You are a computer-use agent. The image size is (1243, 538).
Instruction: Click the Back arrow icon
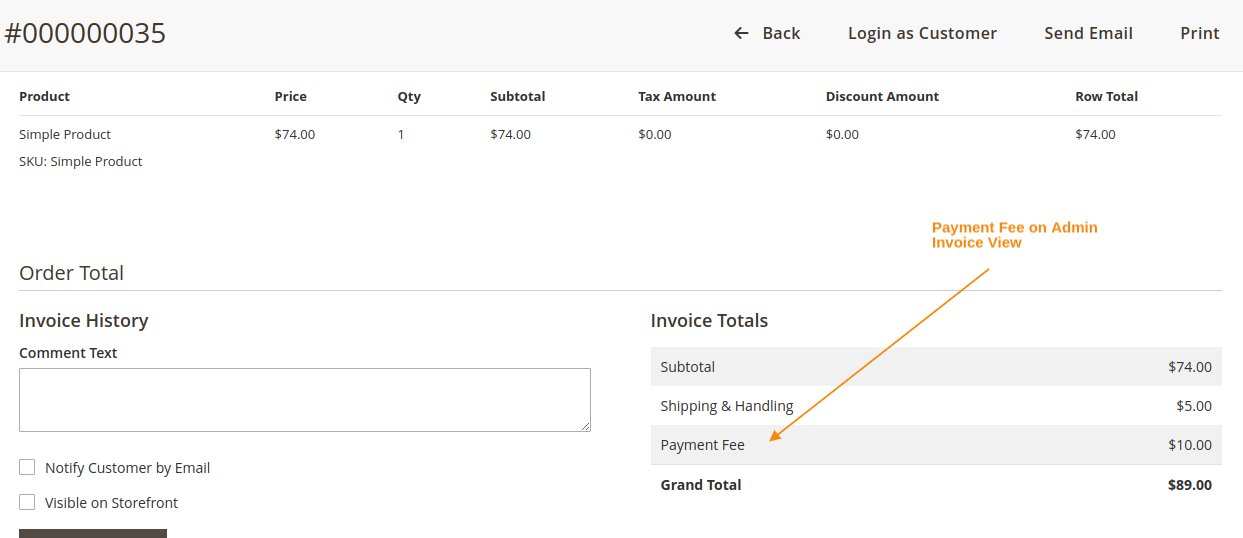tap(741, 33)
